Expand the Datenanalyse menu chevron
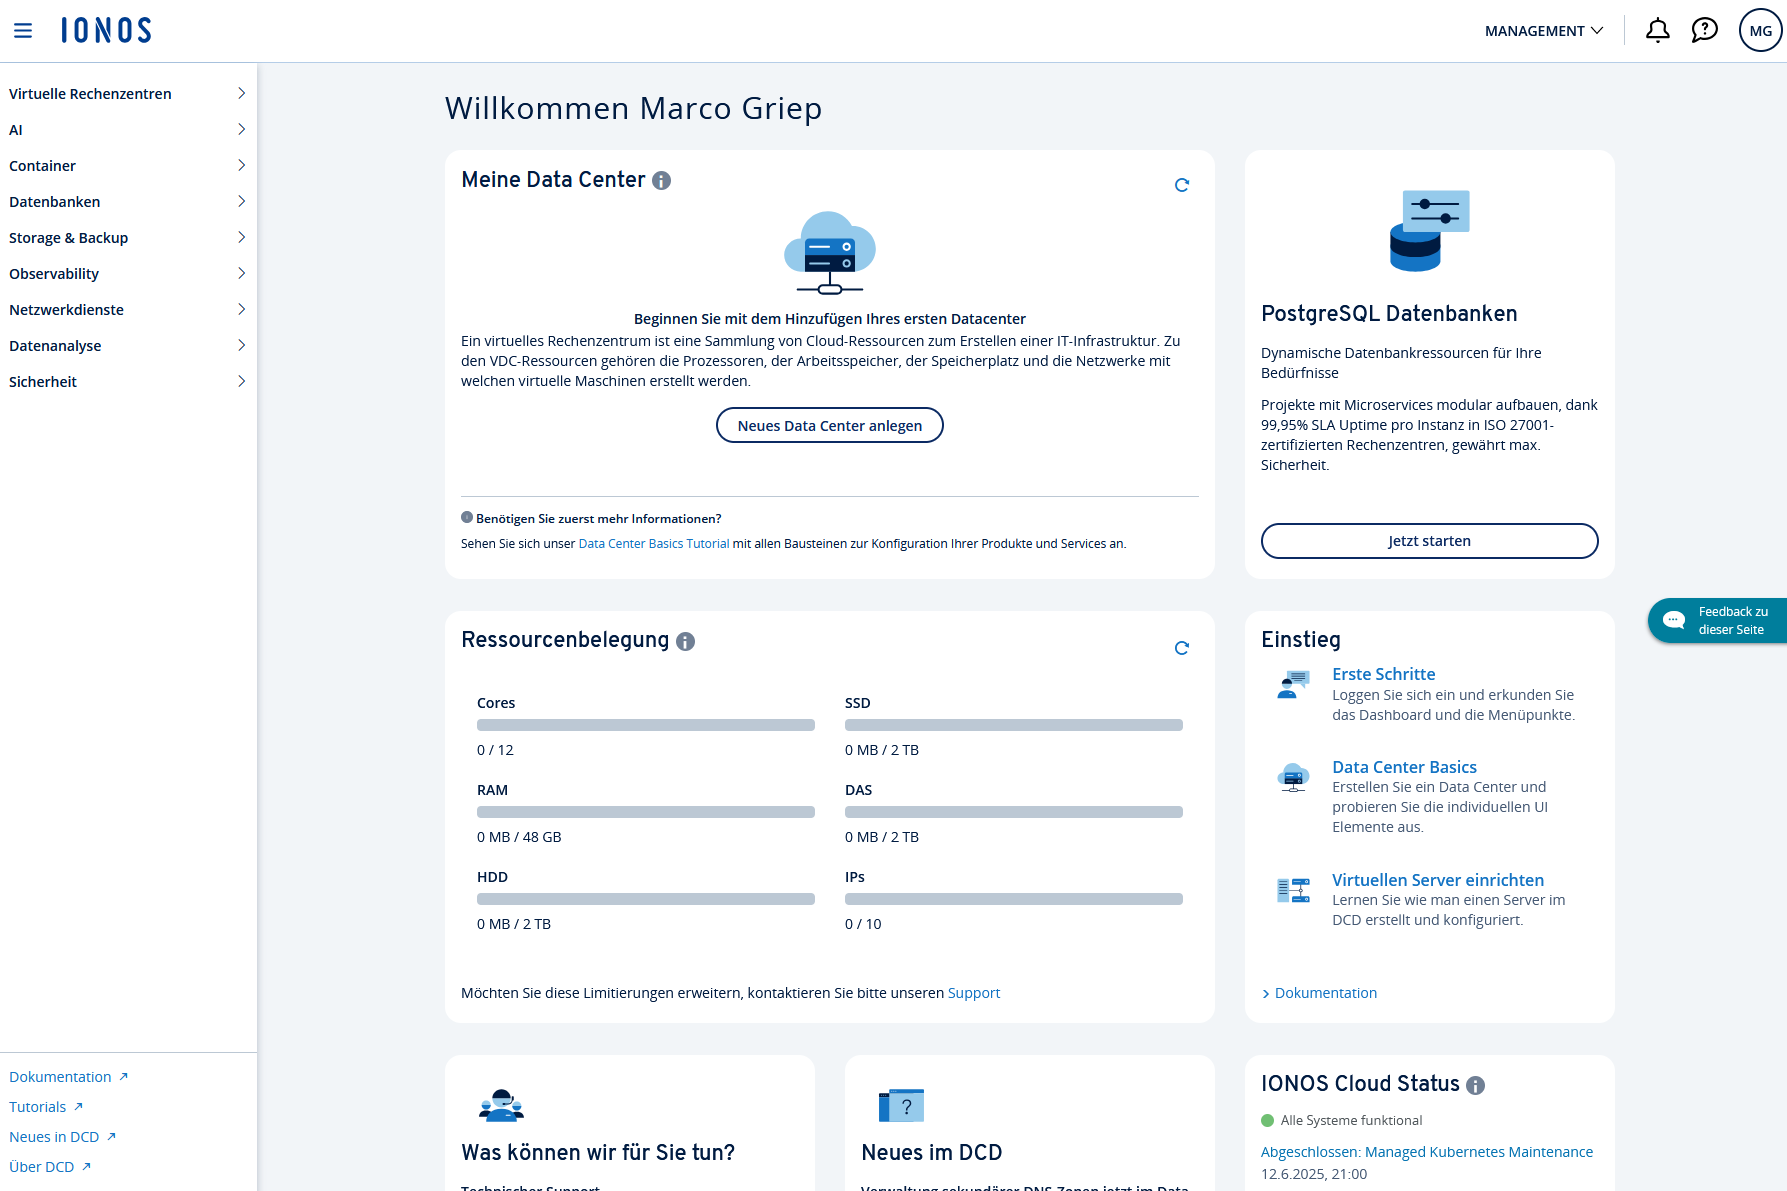 tap(241, 346)
